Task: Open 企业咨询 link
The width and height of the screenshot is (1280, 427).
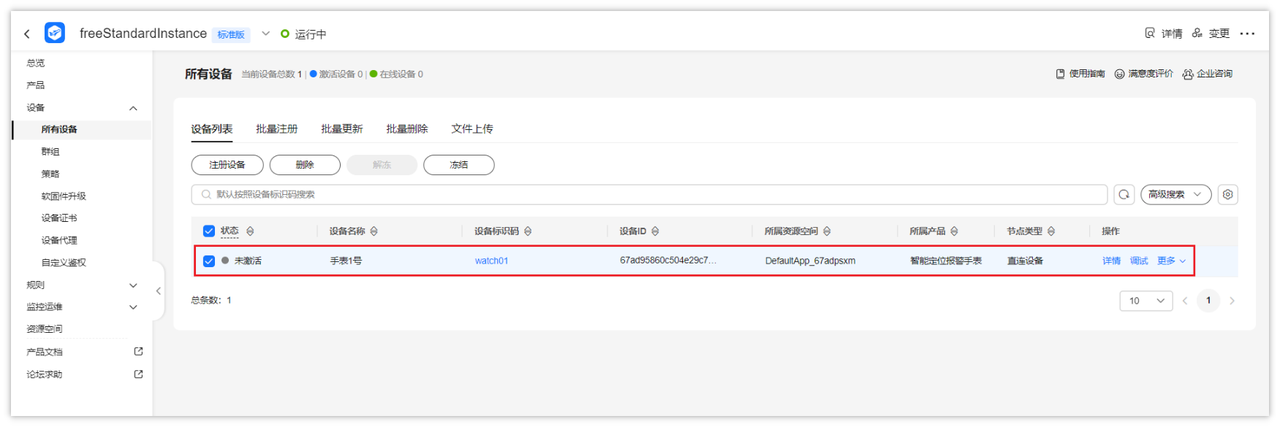Action: click(x=1207, y=74)
